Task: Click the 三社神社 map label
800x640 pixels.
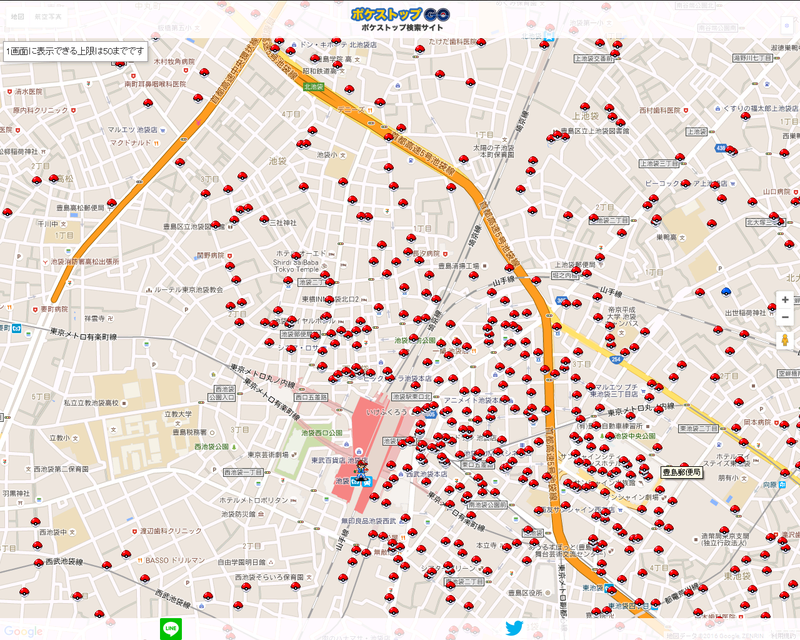Action: [283, 223]
